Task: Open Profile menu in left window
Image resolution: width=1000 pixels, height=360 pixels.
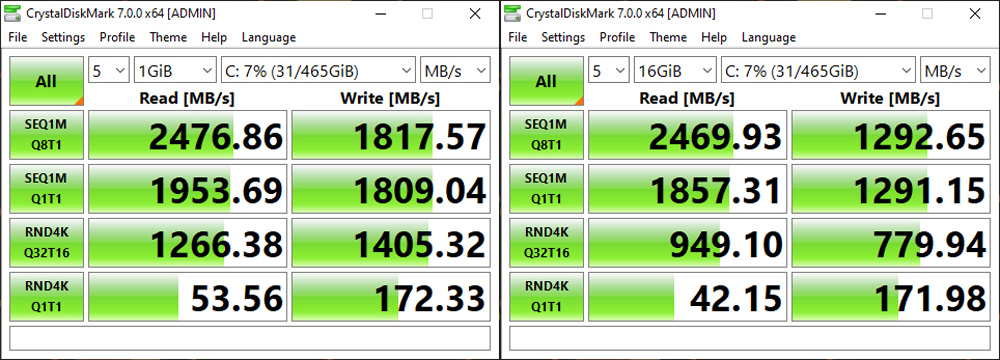Action: [x=117, y=38]
